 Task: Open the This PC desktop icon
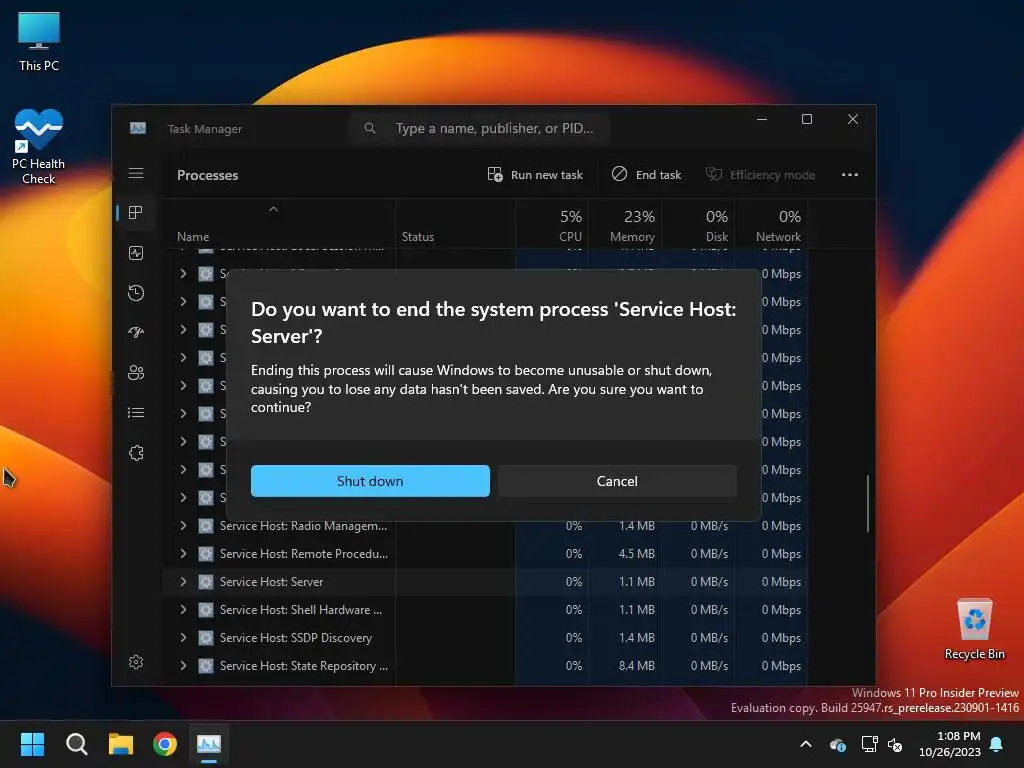(x=39, y=41)
